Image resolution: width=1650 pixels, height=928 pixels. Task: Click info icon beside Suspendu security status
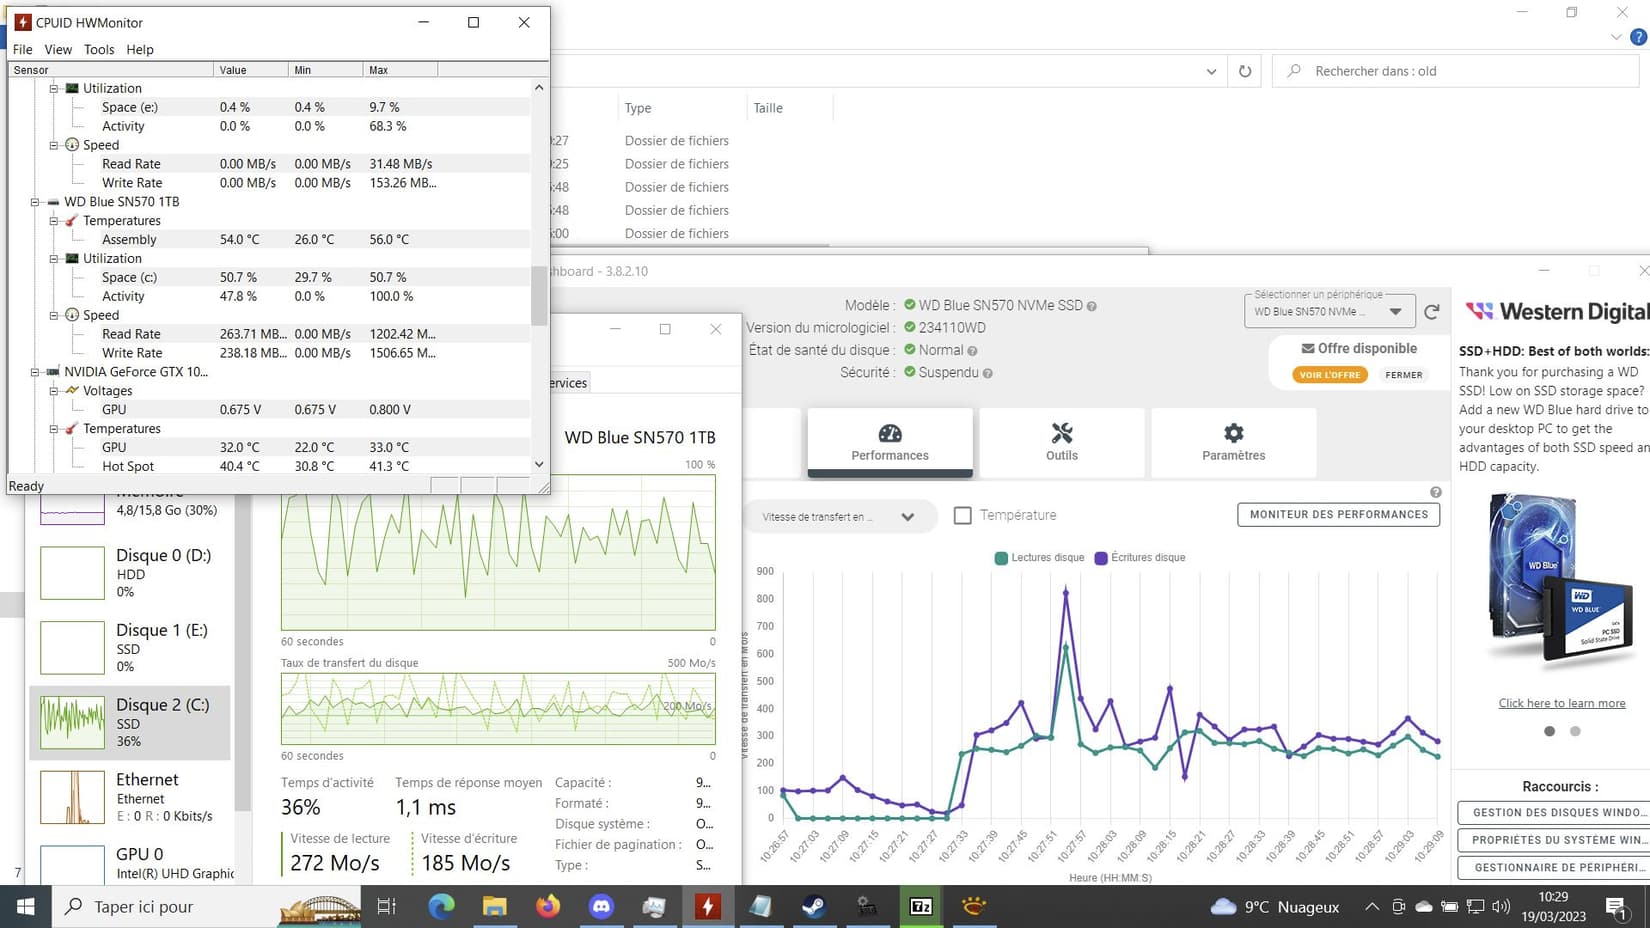coord(987,373)
